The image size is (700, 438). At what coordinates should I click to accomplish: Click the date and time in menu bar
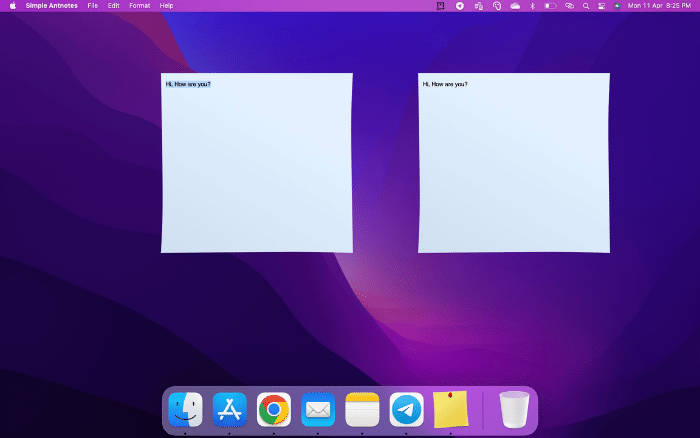click(659, 6)
